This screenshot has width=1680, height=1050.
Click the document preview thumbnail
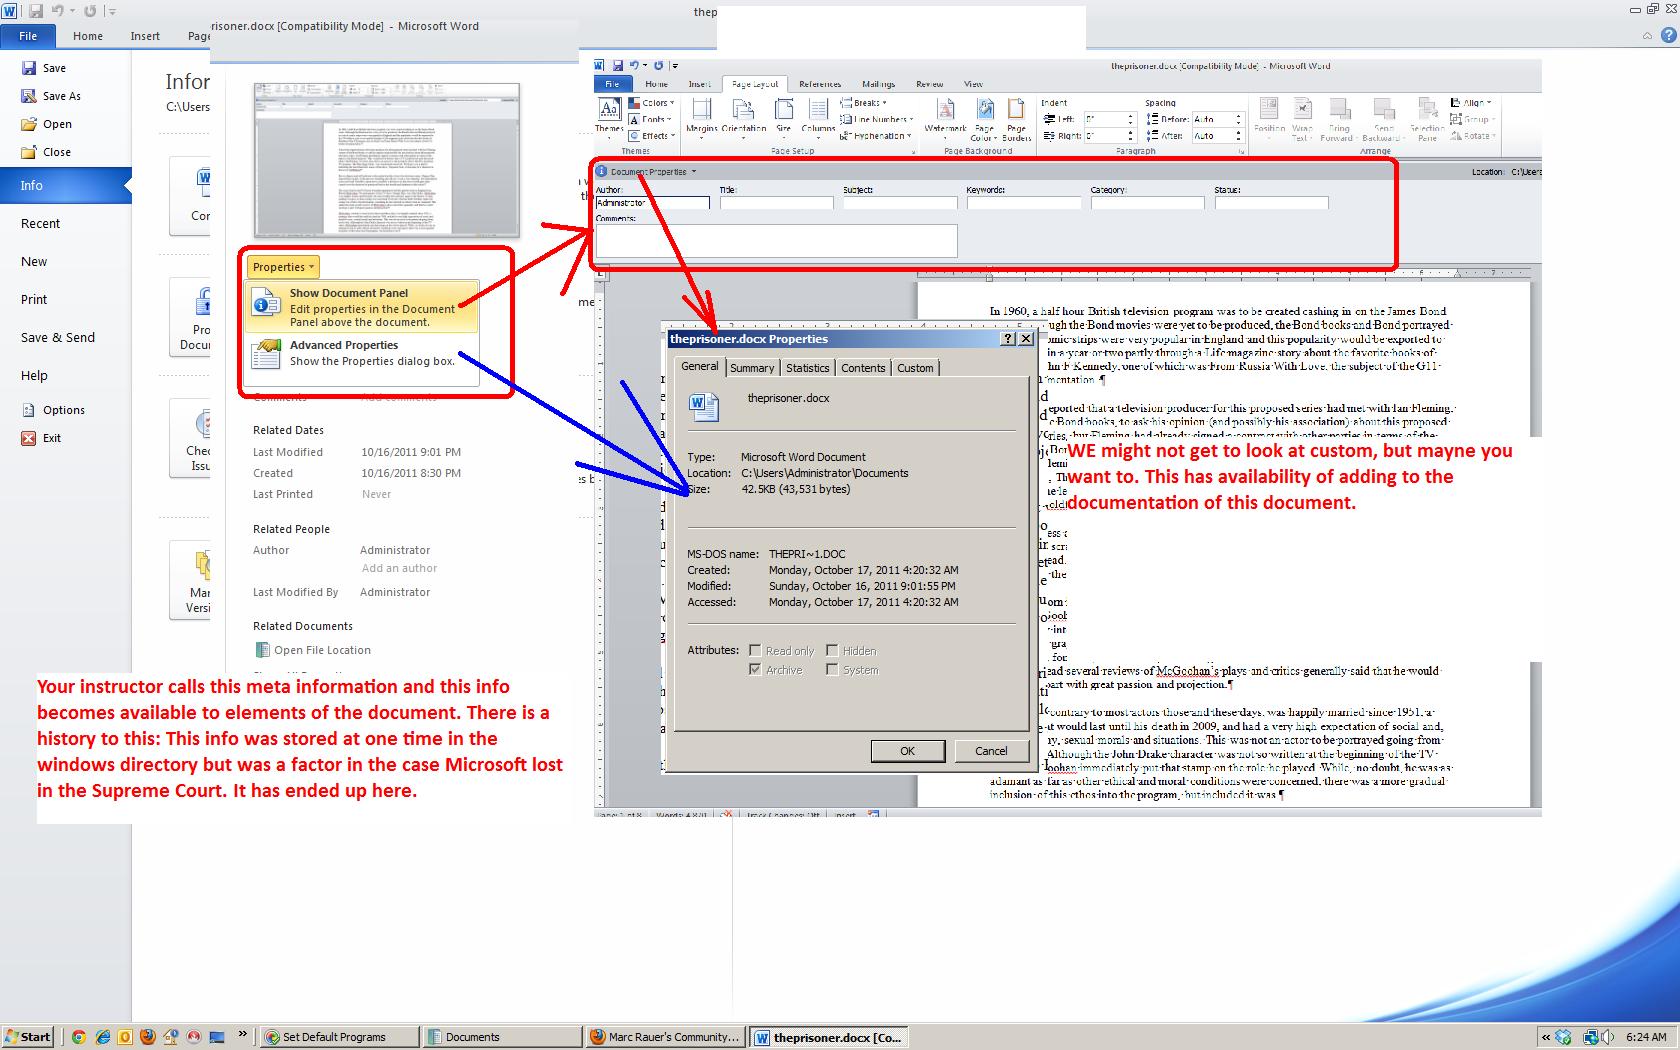point(387,160)
